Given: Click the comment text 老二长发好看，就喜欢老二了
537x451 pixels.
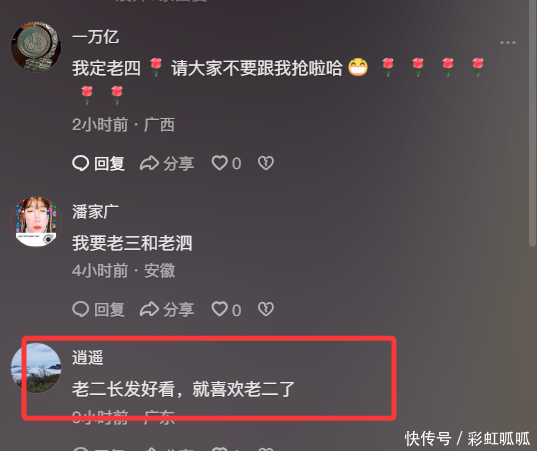Looking at the screenshot, I should (184, 389).
